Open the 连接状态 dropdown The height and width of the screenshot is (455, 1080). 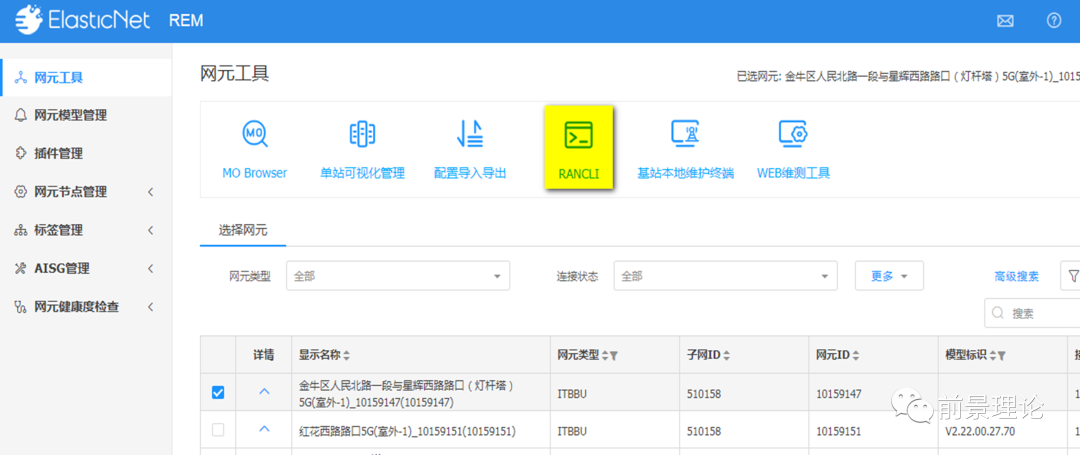coord(725,276)
